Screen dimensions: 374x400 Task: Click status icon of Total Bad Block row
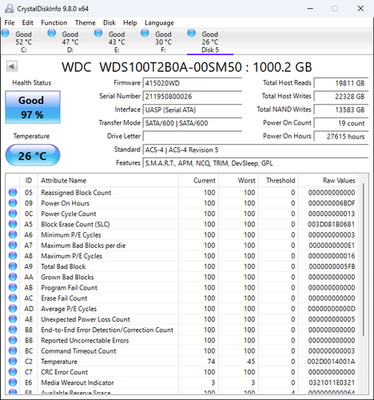click(x=13, y=266)
